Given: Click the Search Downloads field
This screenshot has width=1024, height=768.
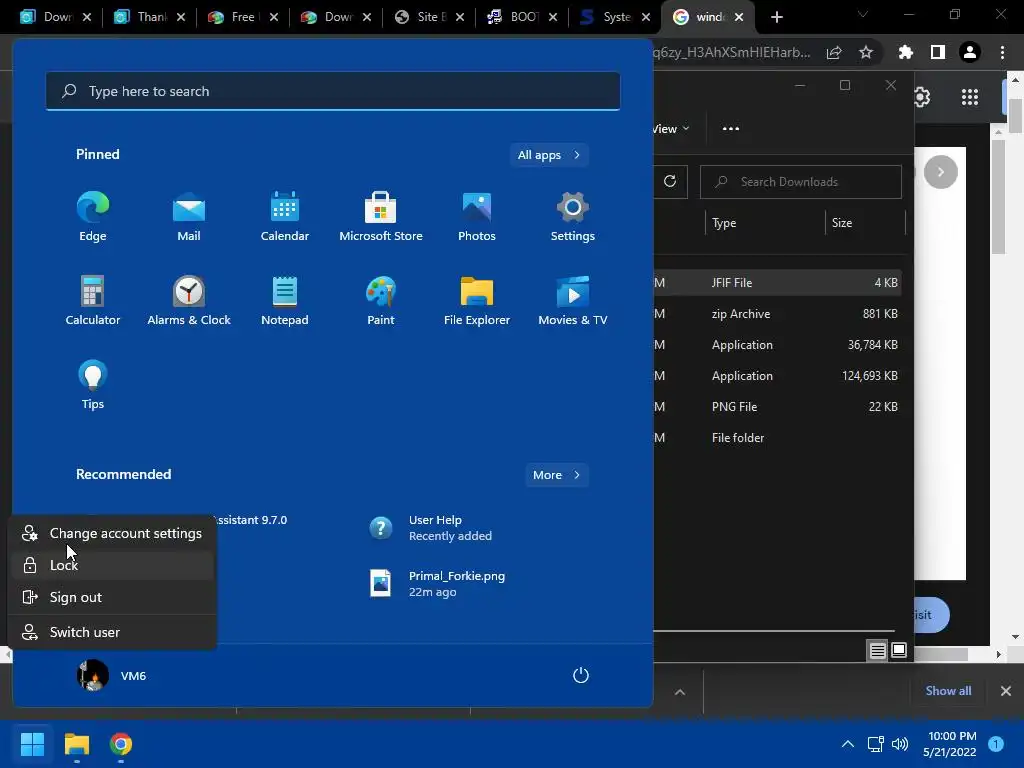Looking at the screenshot, I should [x=801, y=182].
